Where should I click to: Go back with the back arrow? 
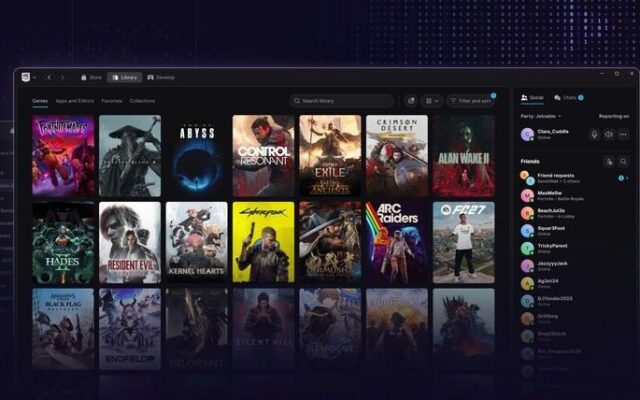coord(49,78)
